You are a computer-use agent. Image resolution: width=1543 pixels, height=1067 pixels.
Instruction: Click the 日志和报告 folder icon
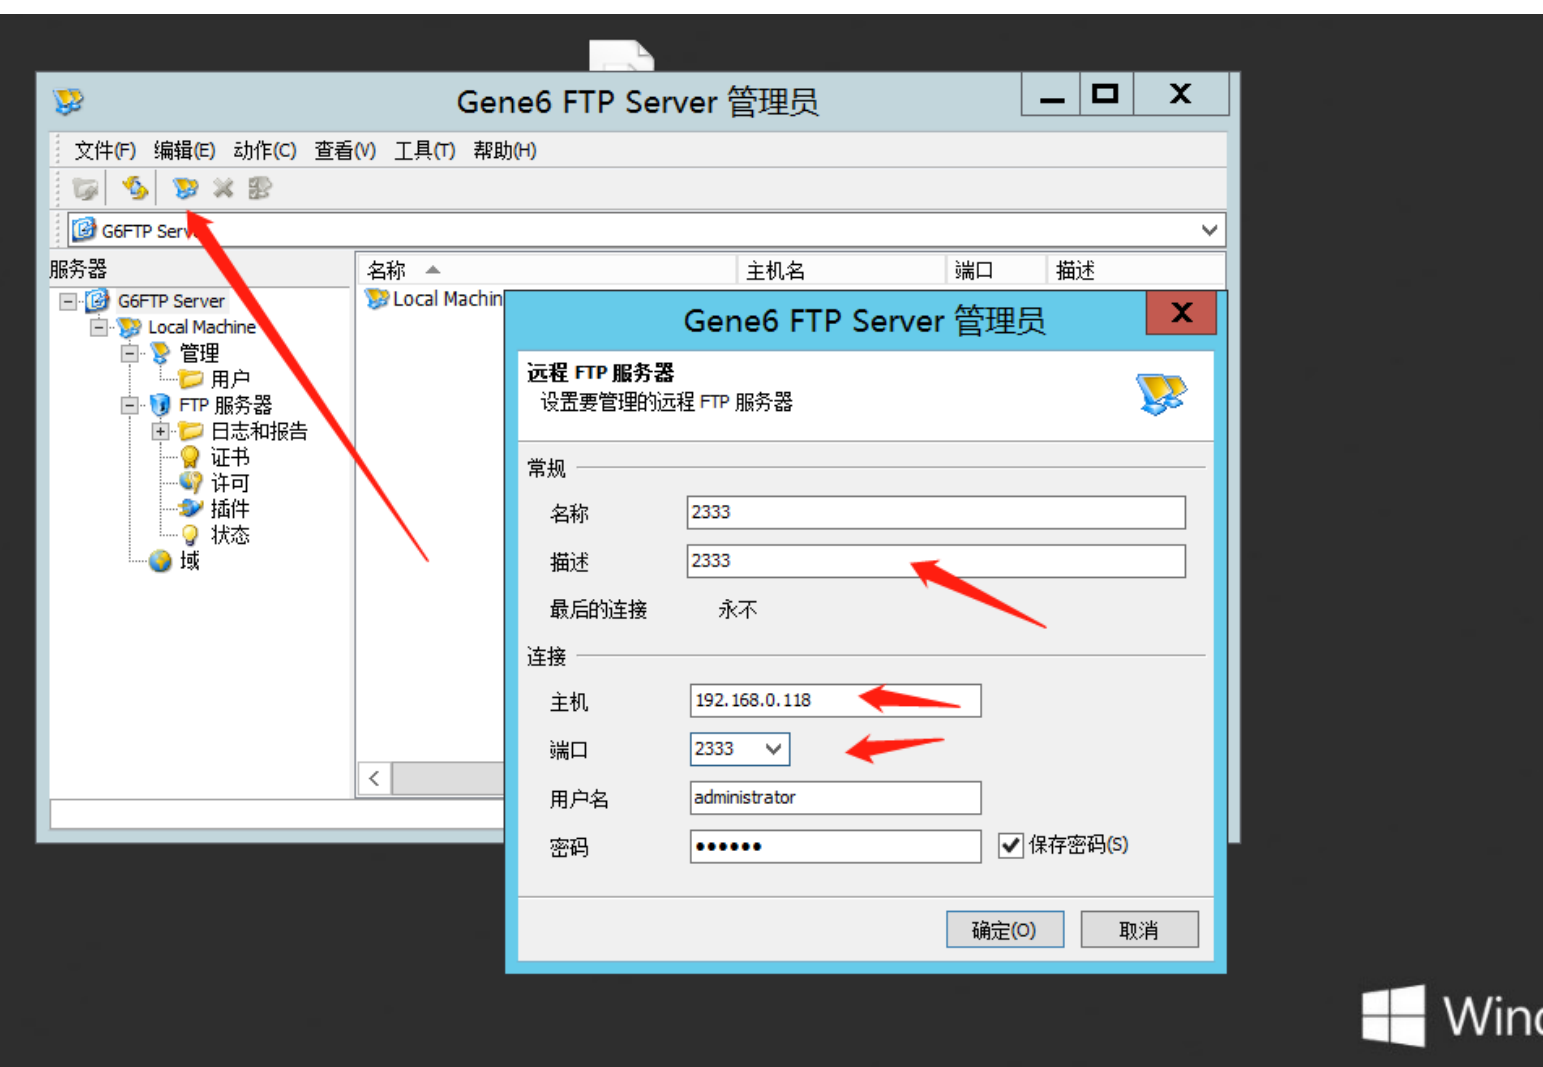[191, 431]
